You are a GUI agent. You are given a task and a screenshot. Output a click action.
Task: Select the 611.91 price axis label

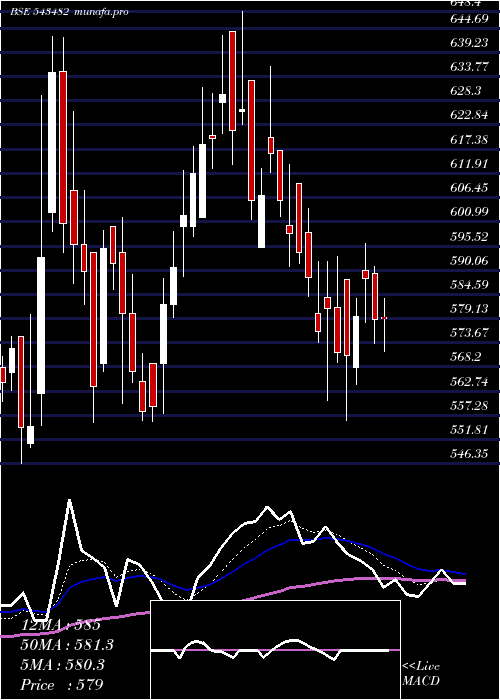(x=469, y=163)
